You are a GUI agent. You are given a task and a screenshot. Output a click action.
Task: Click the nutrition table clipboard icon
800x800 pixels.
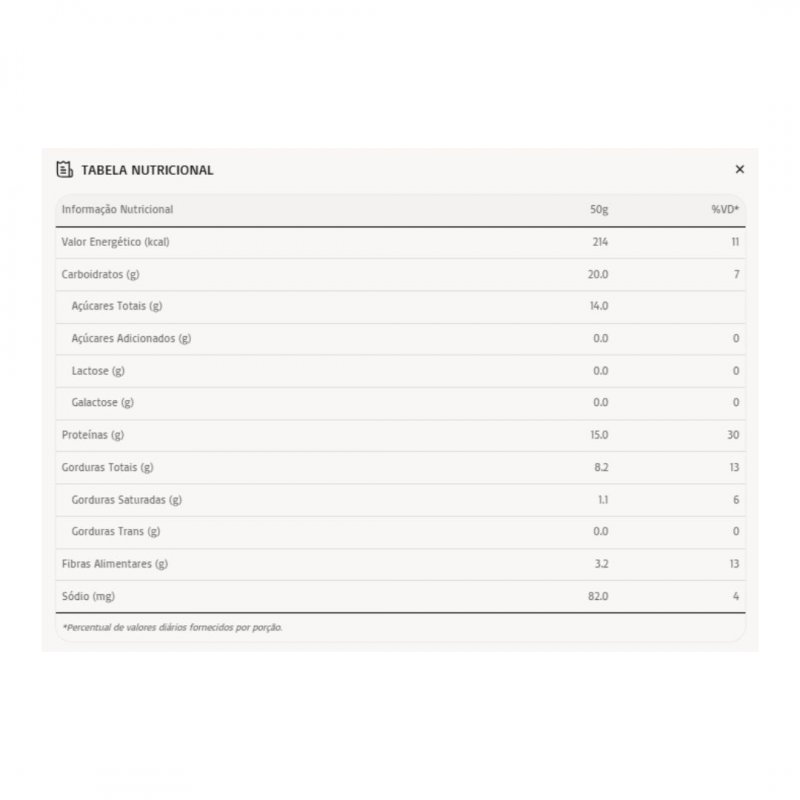(64, 169)
